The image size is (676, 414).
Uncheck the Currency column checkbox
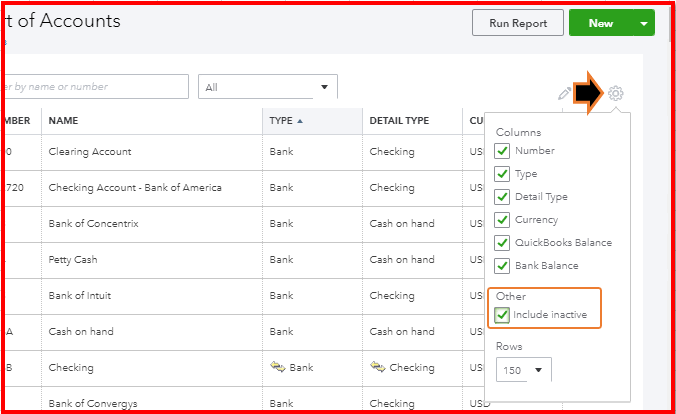click(x=503, y=220)
